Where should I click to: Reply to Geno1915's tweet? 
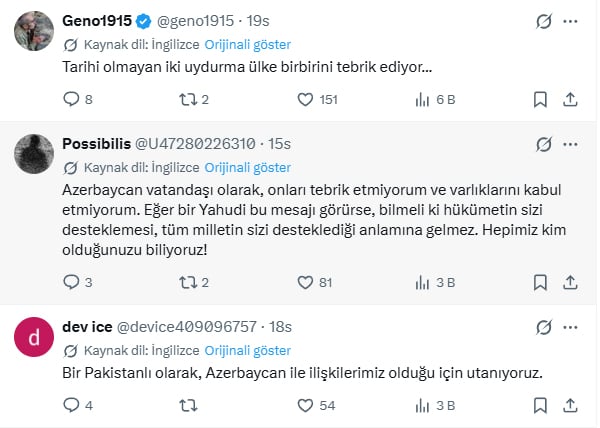71,99
